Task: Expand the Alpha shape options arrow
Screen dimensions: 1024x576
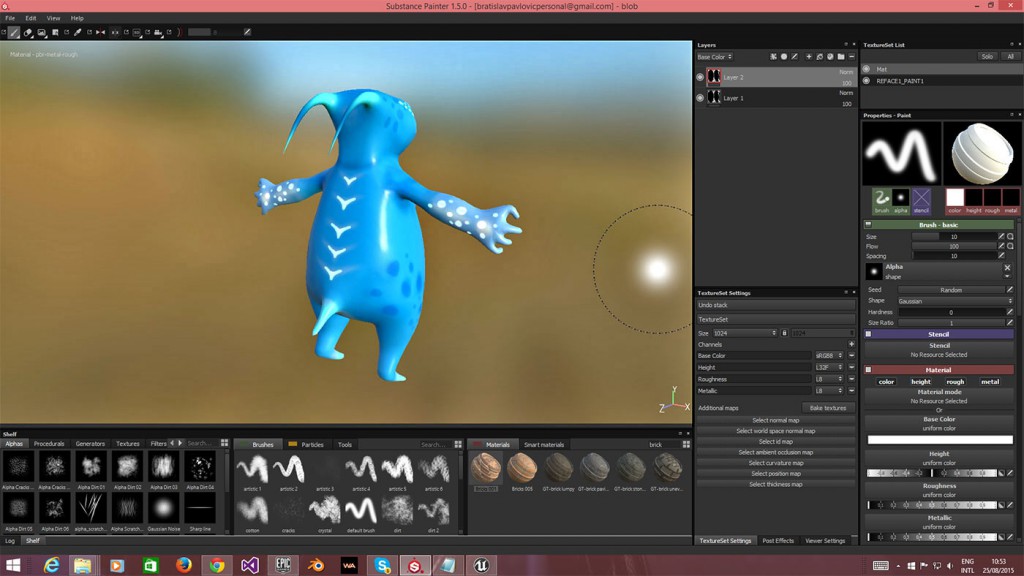Action: 1007,276
